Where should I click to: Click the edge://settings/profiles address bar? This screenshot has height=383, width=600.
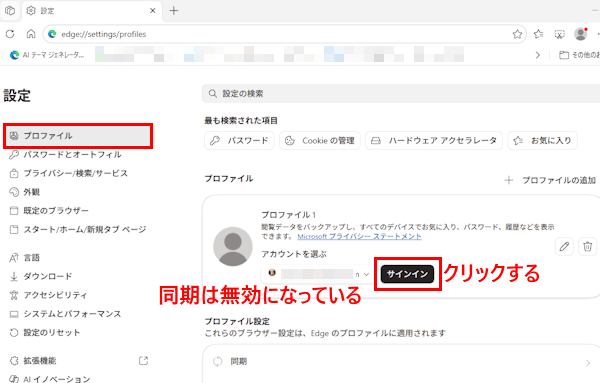coord(284,34)
